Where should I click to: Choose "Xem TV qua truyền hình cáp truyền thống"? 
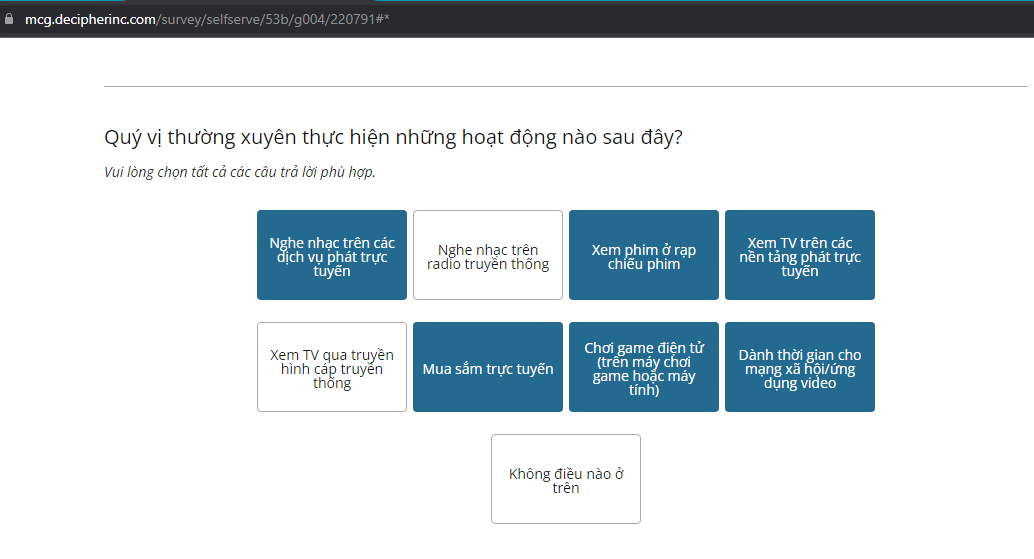click(332, 367)
